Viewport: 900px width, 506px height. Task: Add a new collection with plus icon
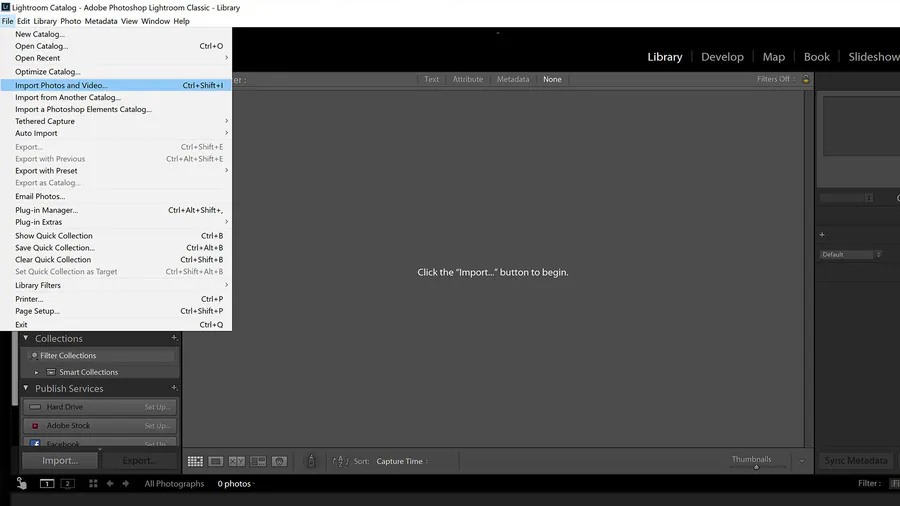click(x=174, y=338)
